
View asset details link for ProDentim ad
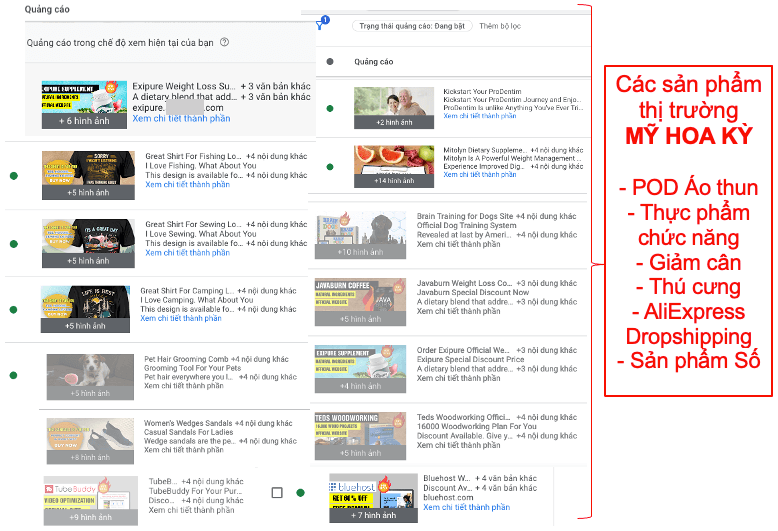pos(480,116)
